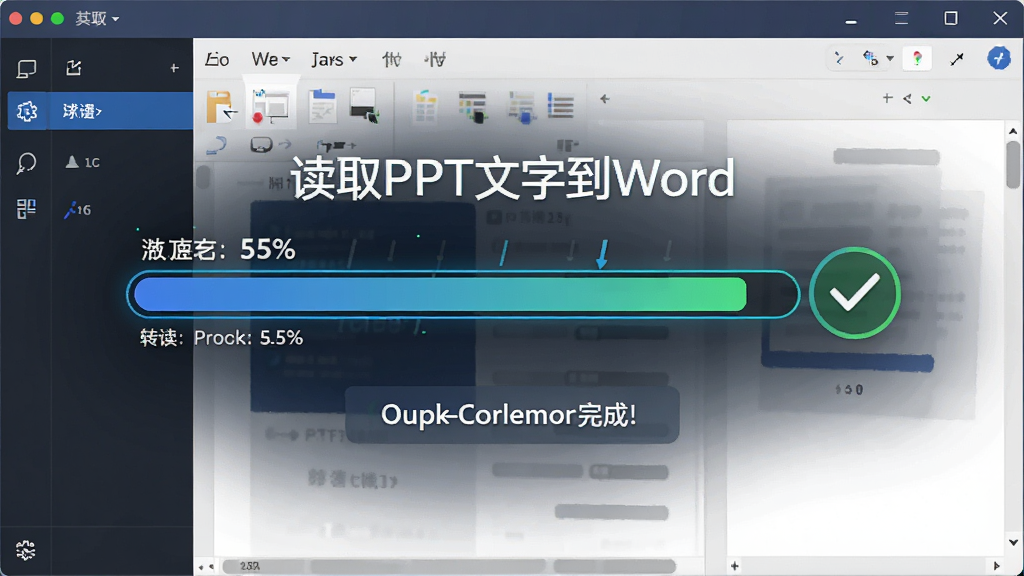Click the curved undo arrow icon
Screen dimensions: 1024x576
(x=216, y=145)
